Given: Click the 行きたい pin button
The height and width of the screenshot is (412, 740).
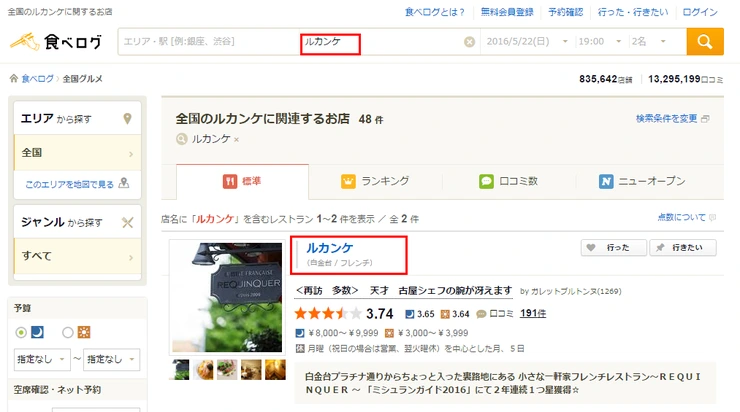Looking at the screenshot, I should click(683, 247).
